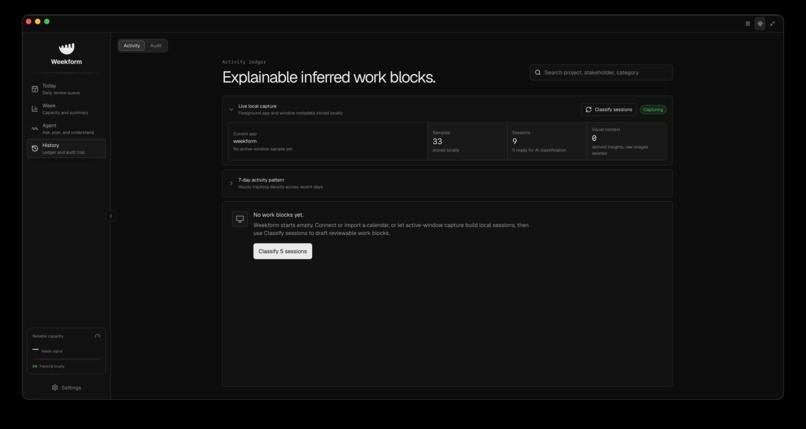The image size is (806, 429).
Task: Click the monitor icon beside No work blocks yet
Action: 240,219
